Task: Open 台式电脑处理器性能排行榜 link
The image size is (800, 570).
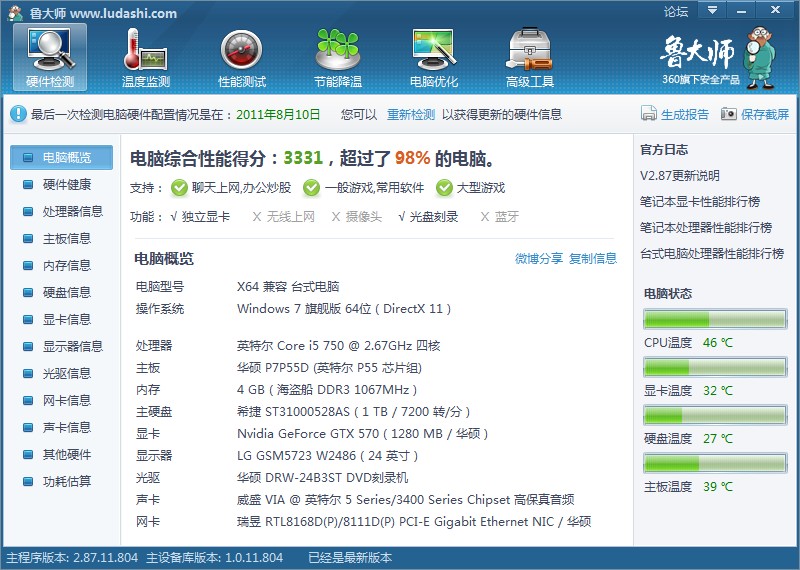Action: click(x=712, y=254)
